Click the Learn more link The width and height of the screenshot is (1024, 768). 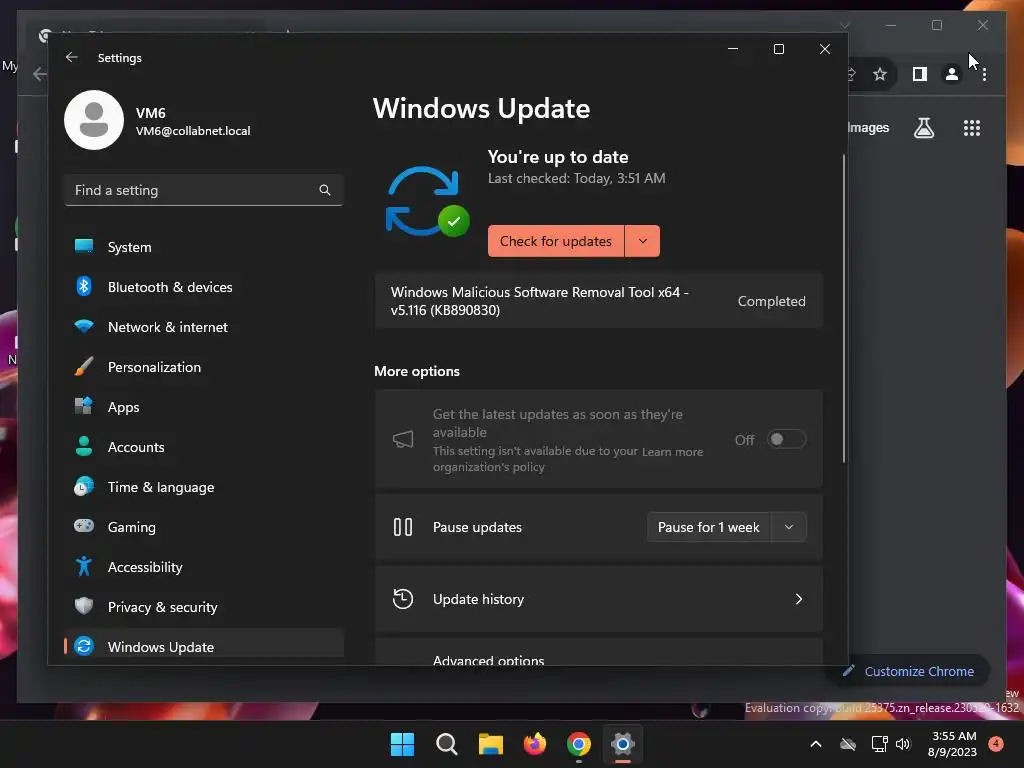tap(672, 452)
